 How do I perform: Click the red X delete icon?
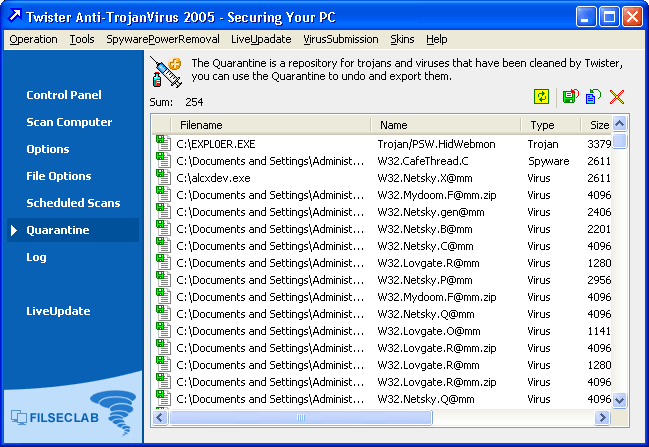pos(617,97)
